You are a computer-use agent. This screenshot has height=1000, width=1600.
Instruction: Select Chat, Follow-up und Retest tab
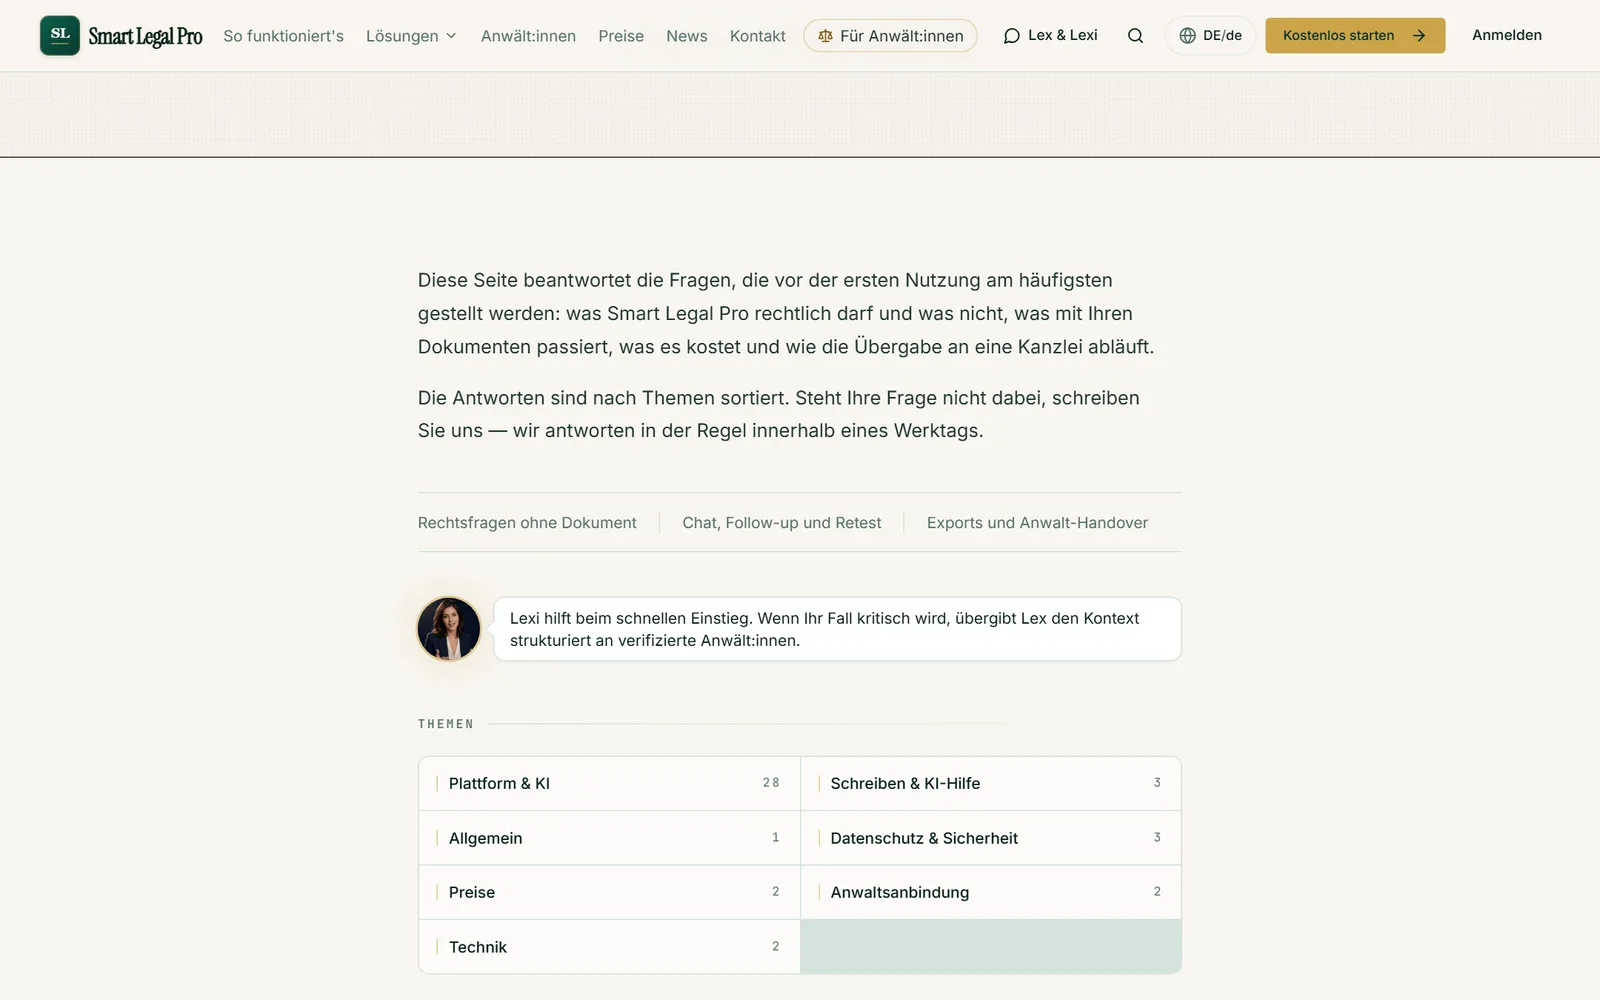click(782, 522)
